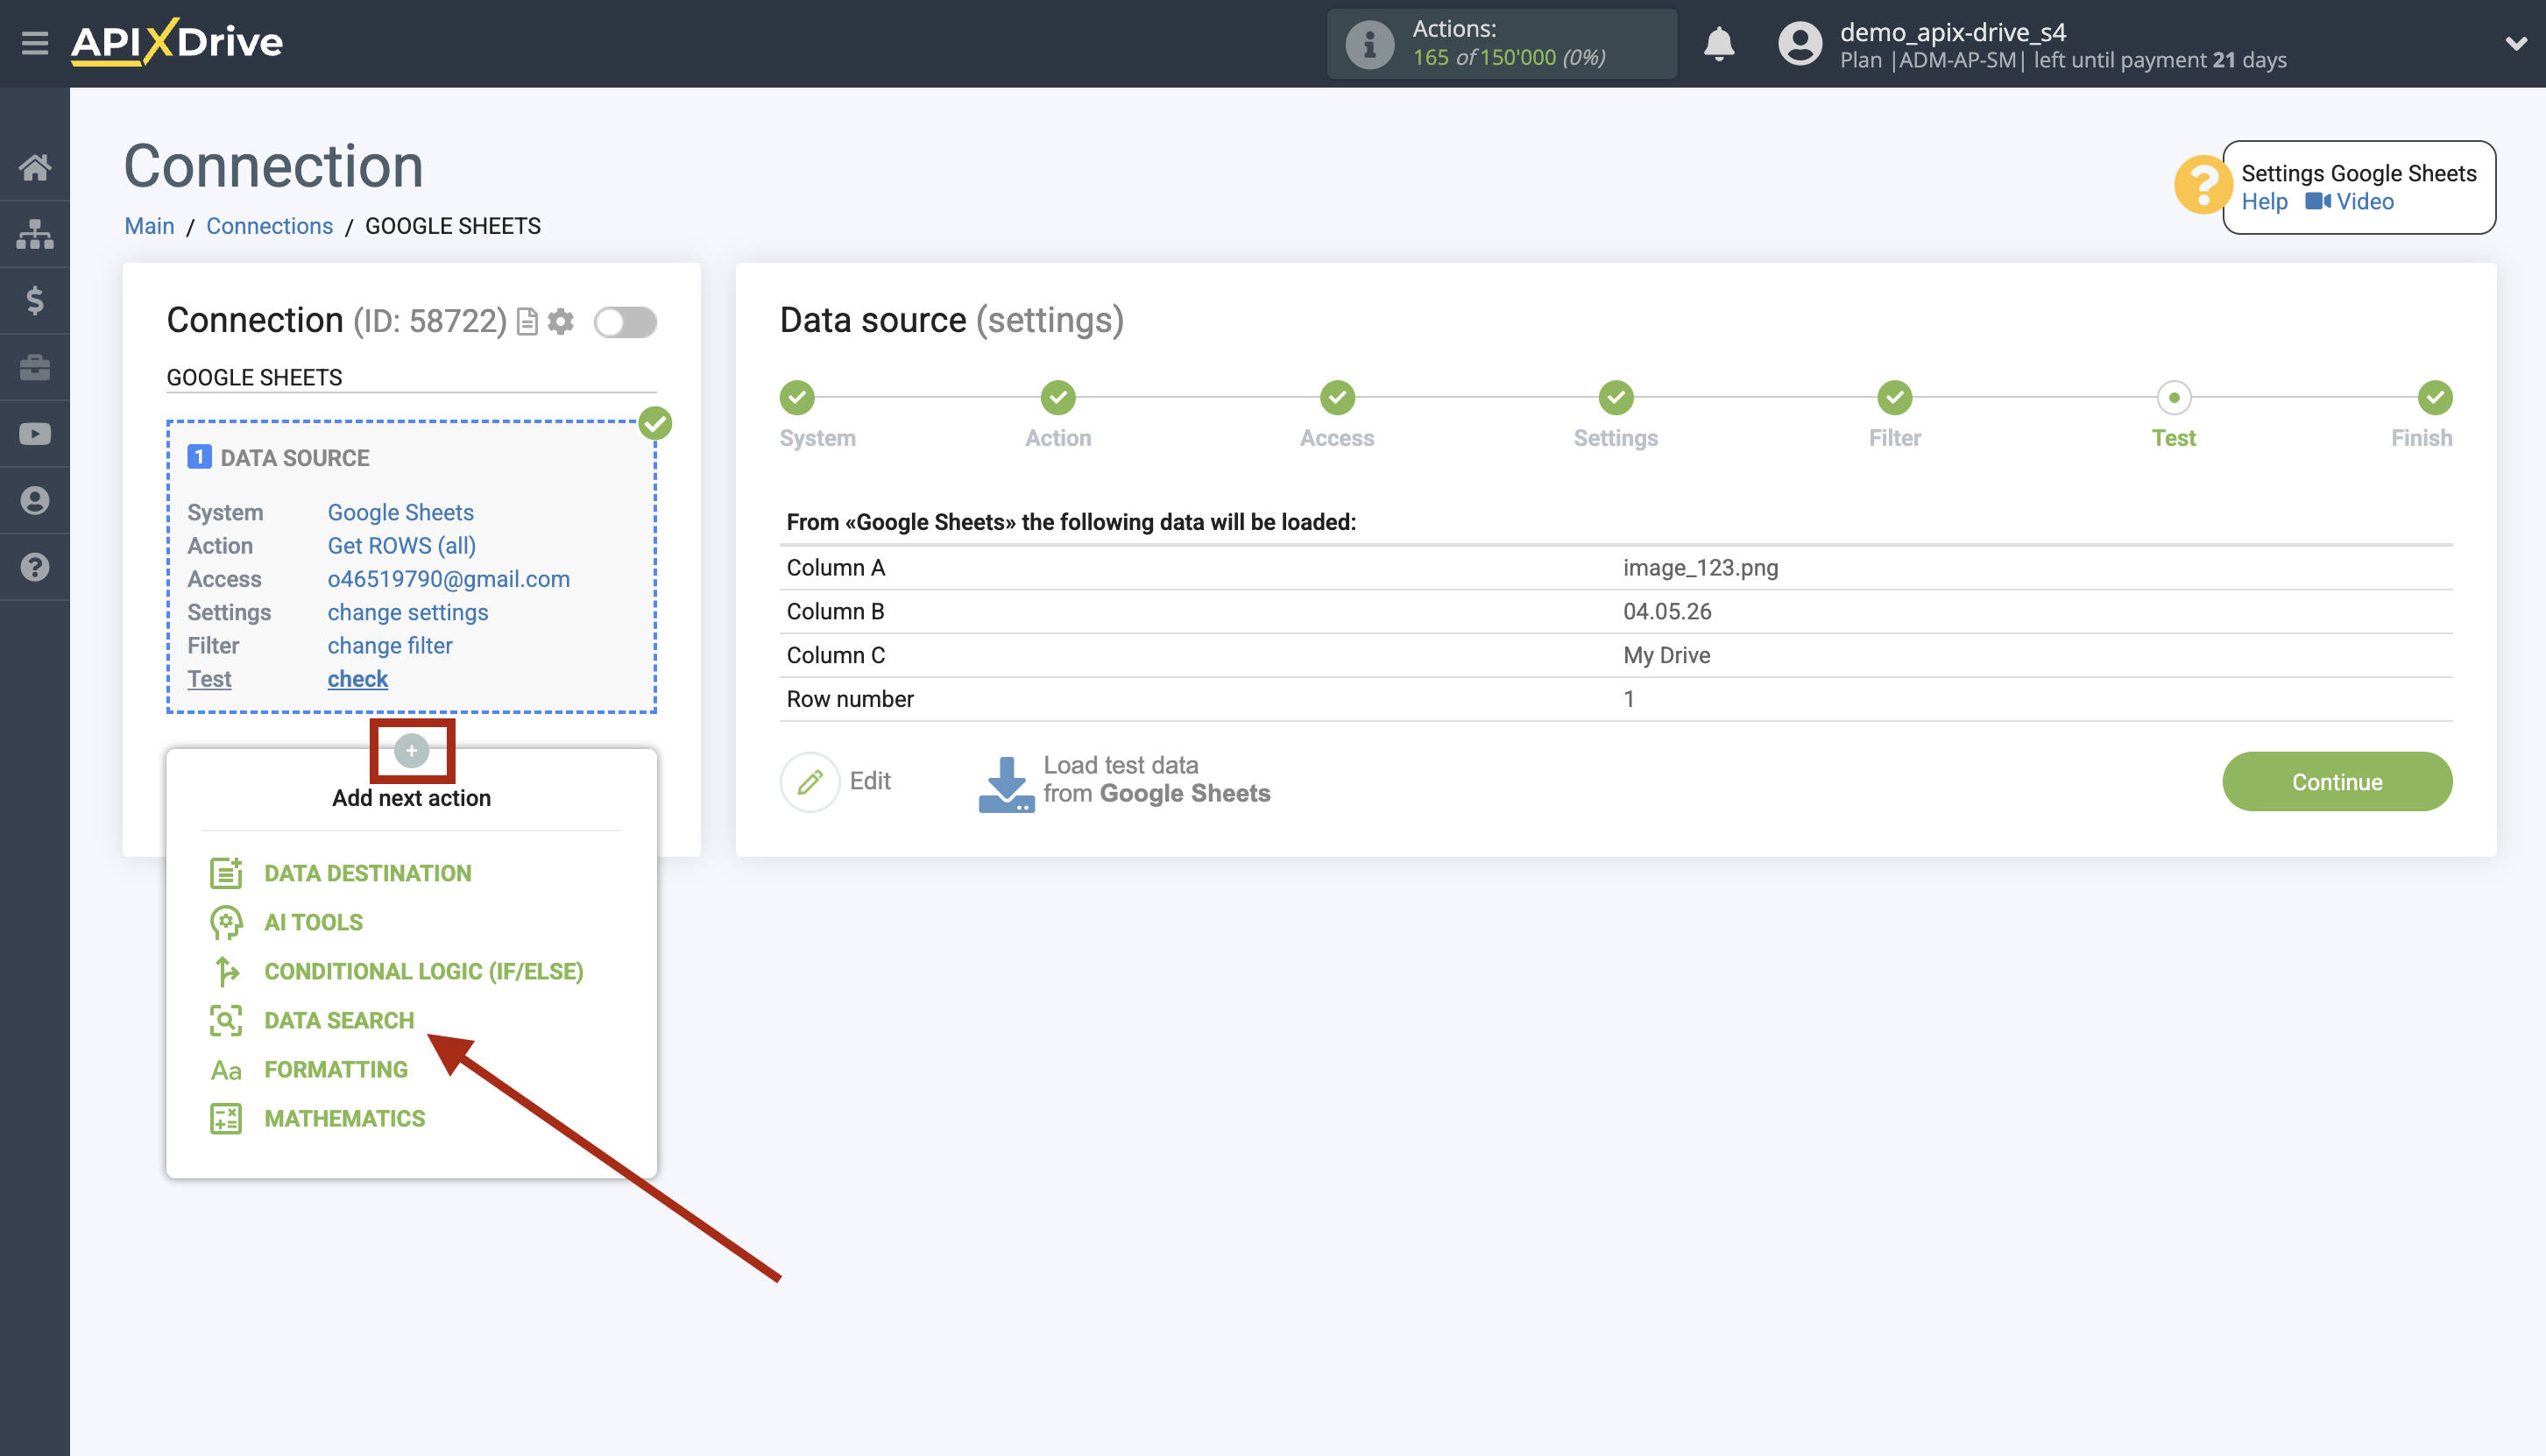2546x1456 pixels.
Task: Select AI TOOLS from the action menu
Action: coord(313,922)
